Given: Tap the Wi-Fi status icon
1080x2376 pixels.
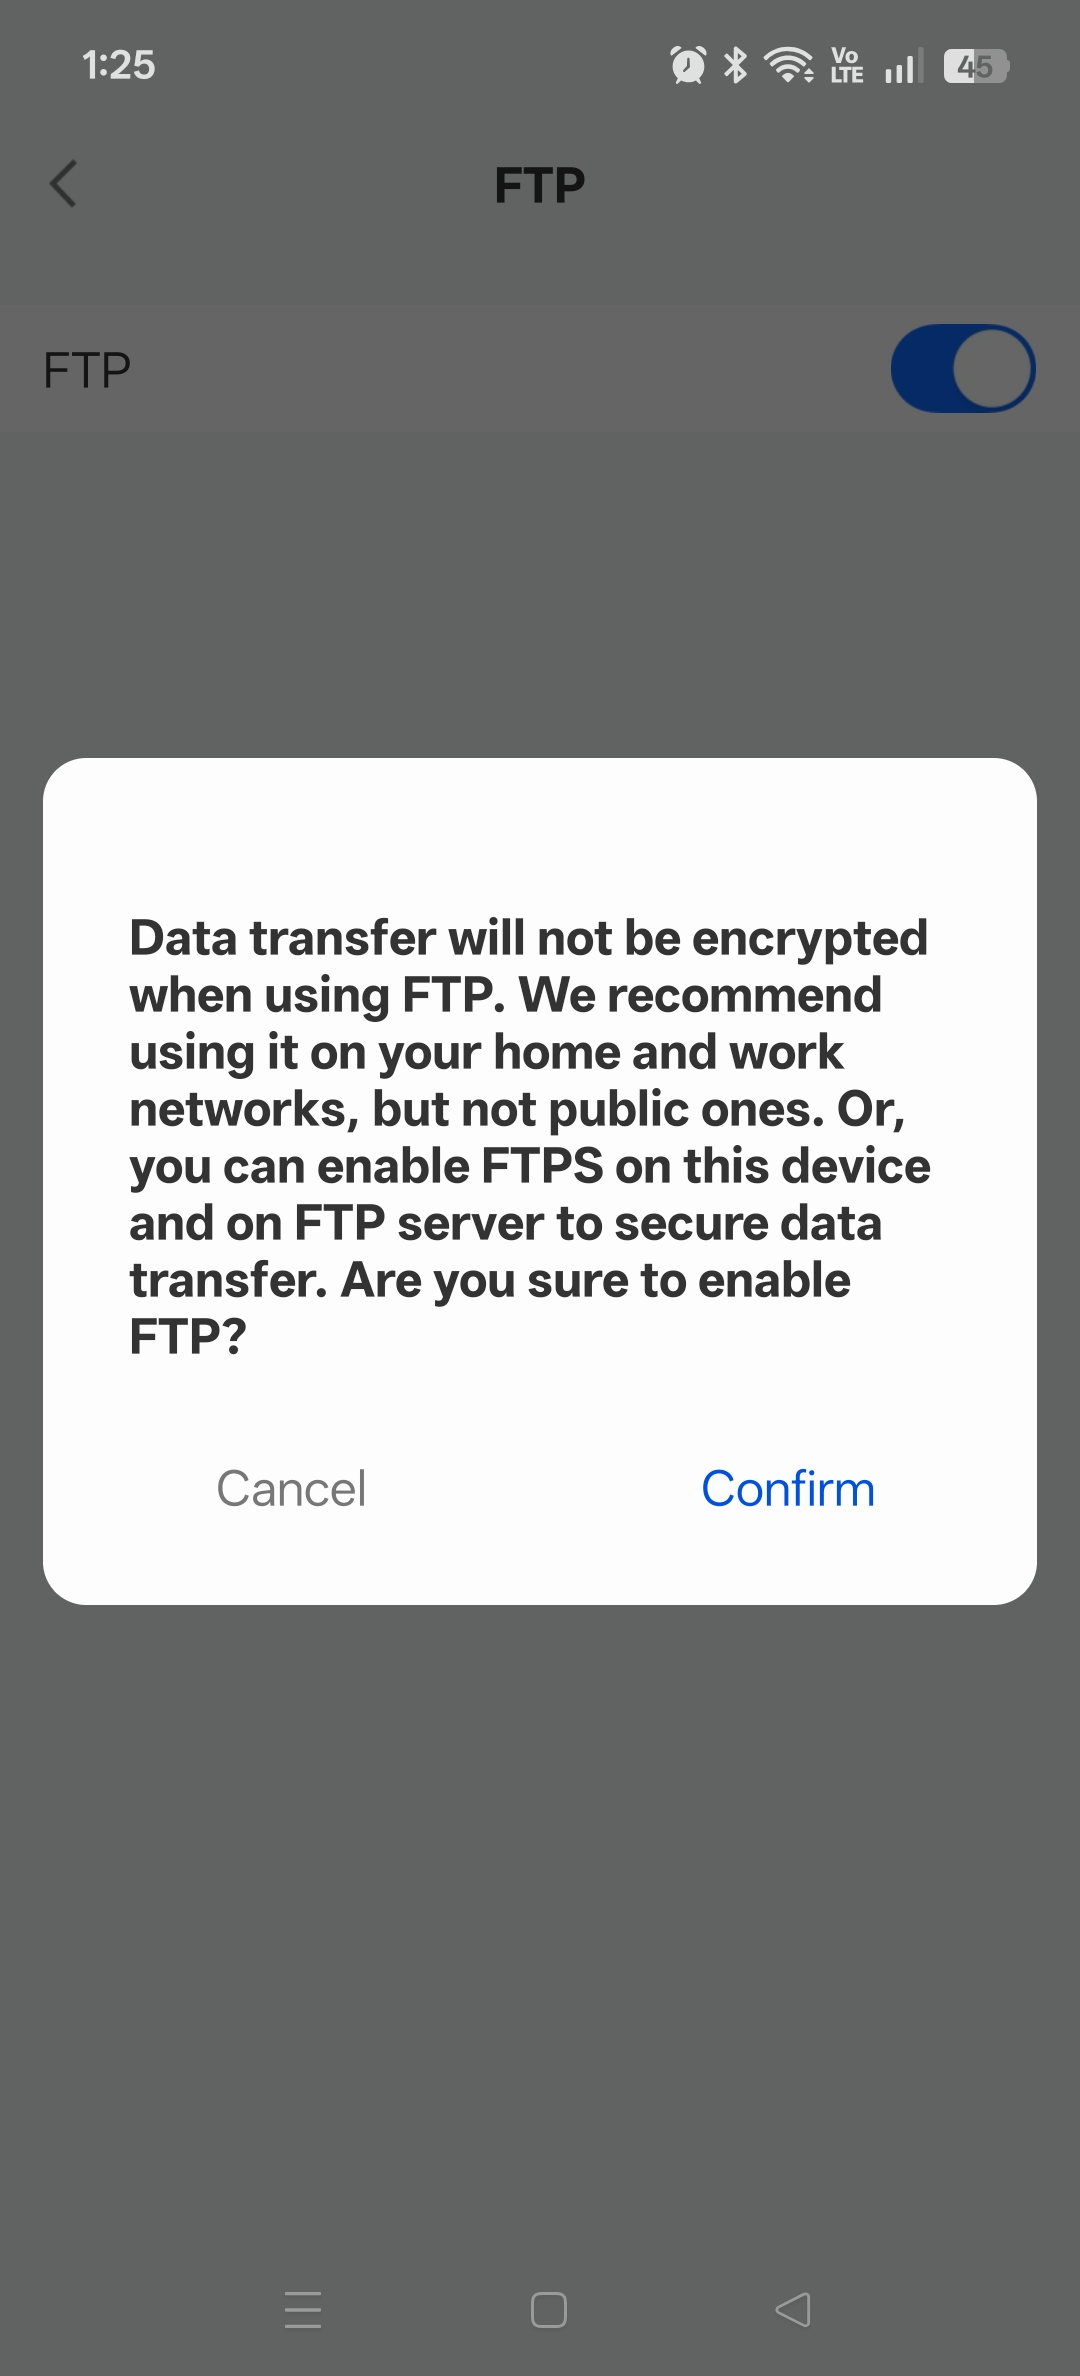Looking at the screenshot, I should [788, 66].
